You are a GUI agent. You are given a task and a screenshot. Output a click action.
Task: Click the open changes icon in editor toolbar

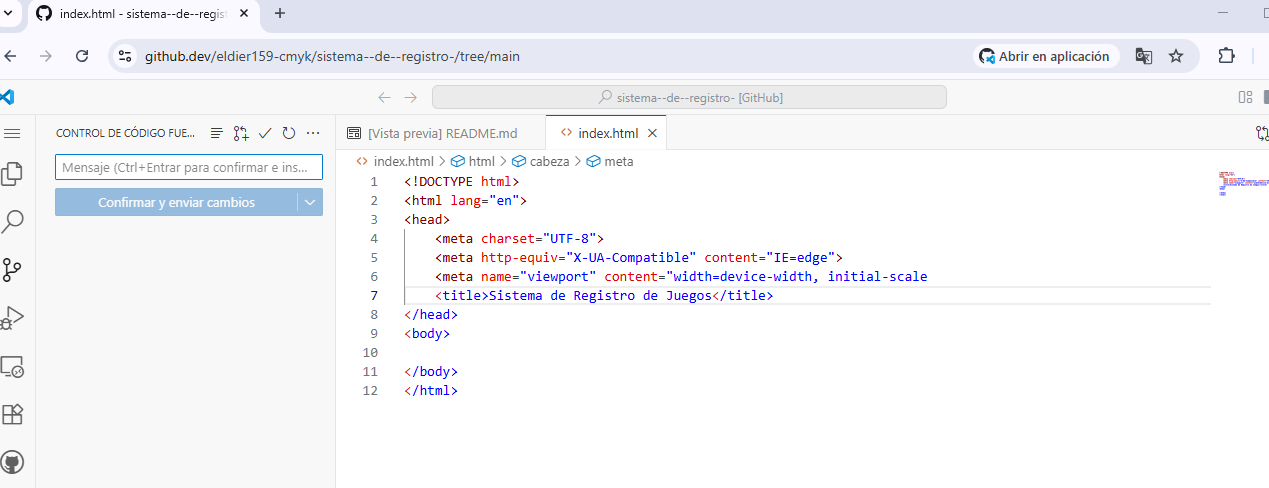tap(1262, 133)
